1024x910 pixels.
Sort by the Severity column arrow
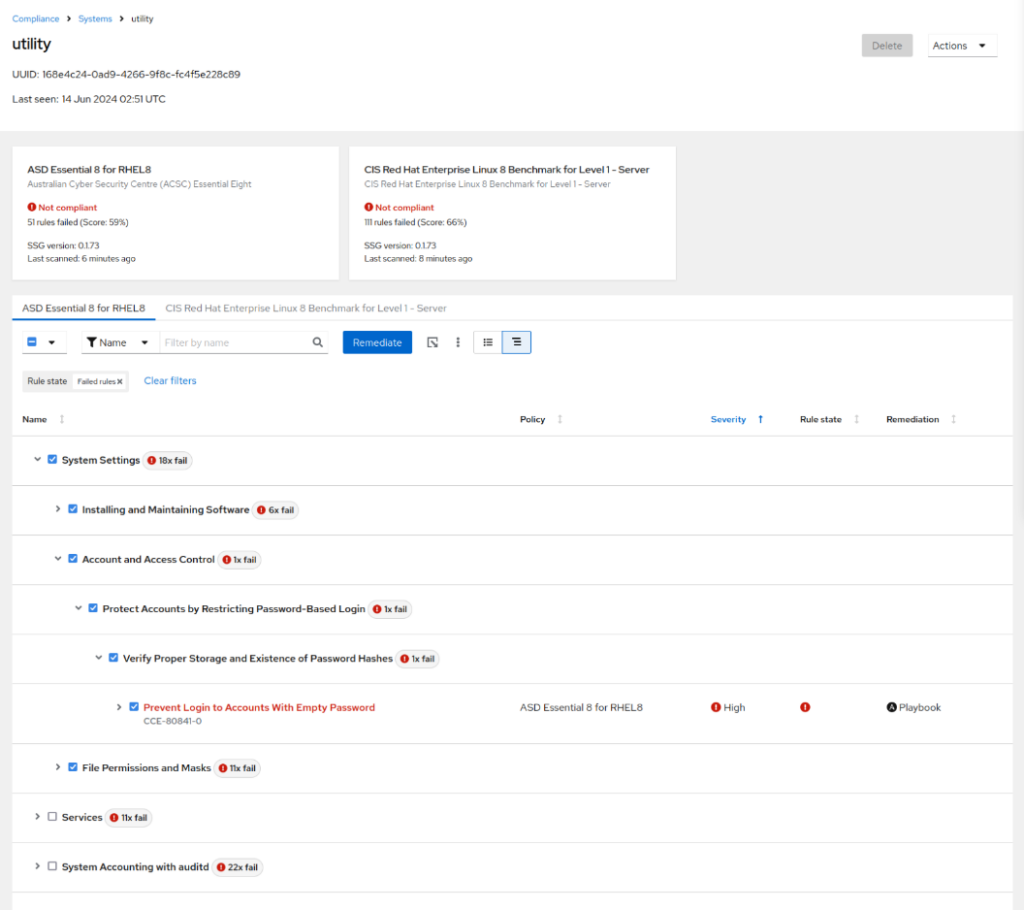(760, 419)
